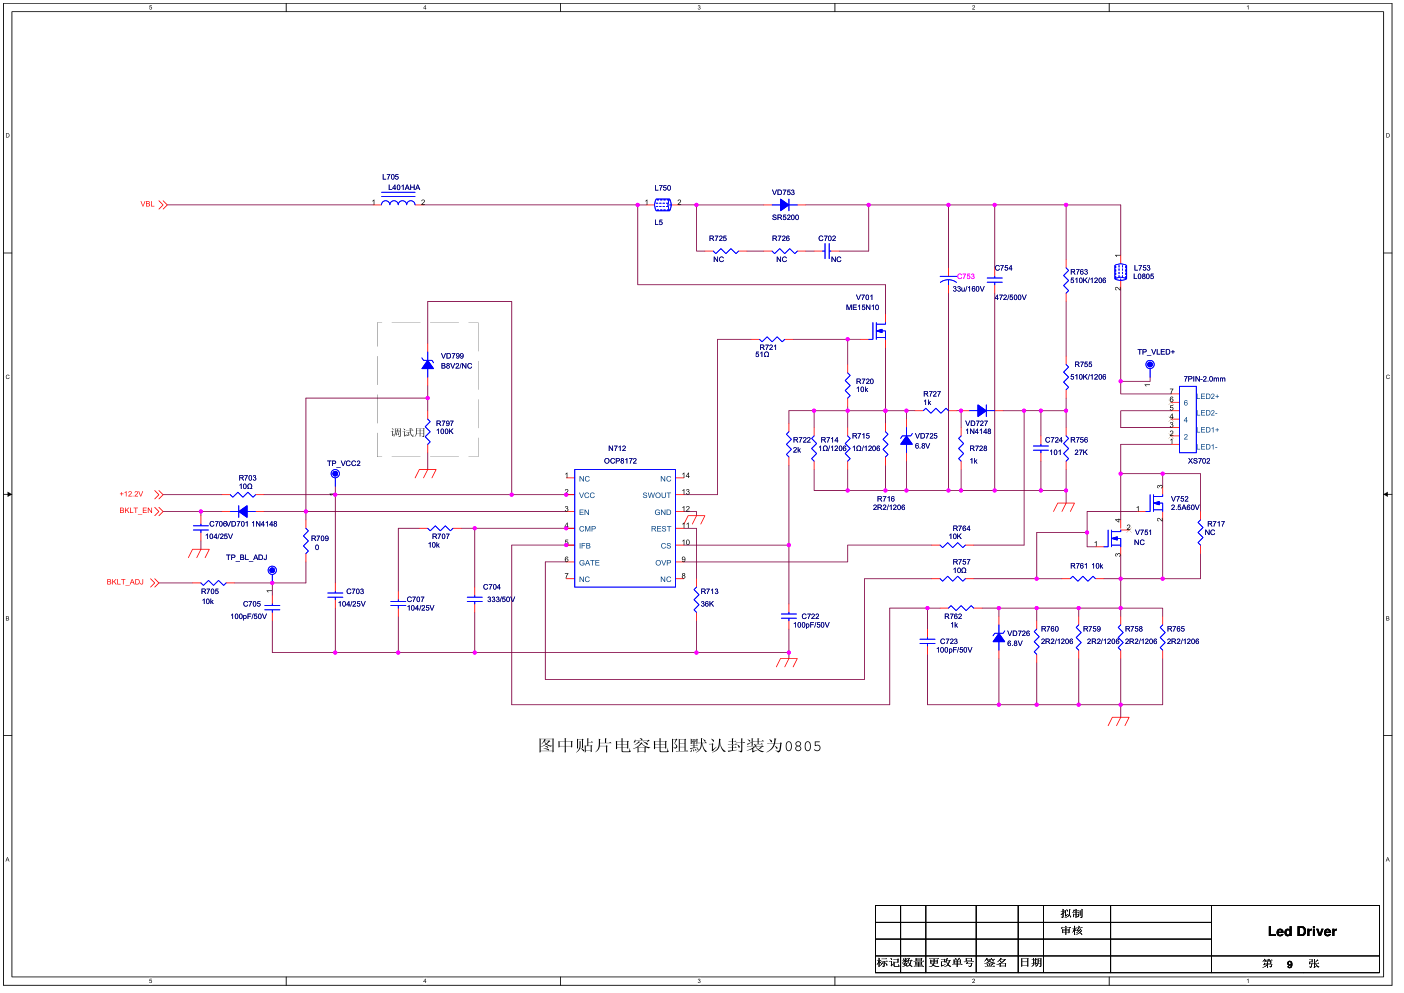Click the TP_VCC2 test point symbol
This screenshot has width=1404, height=993.
(335, 474)
